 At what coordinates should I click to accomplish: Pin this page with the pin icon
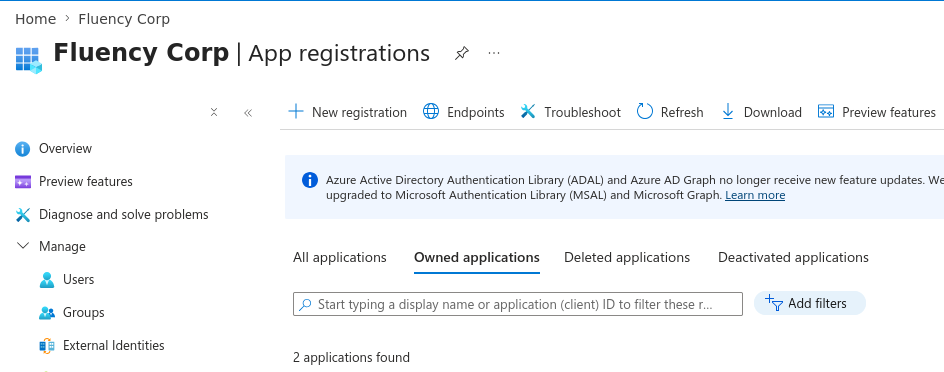461,54
